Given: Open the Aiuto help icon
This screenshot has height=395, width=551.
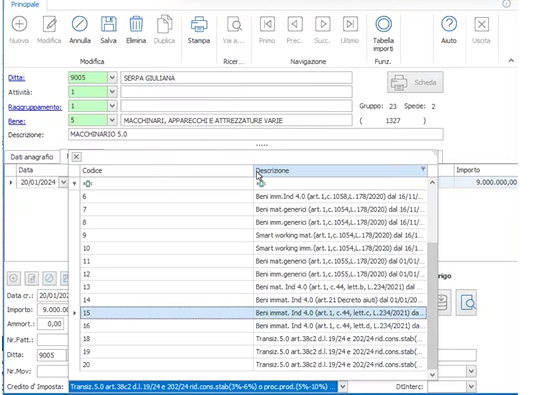Looking at the screenshot, I should tap(449, 24).
